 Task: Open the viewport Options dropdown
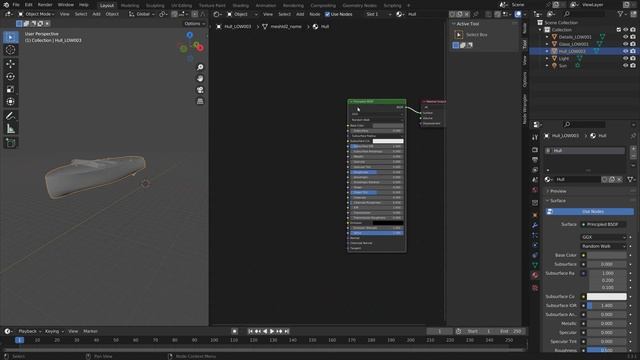(194, 24)
